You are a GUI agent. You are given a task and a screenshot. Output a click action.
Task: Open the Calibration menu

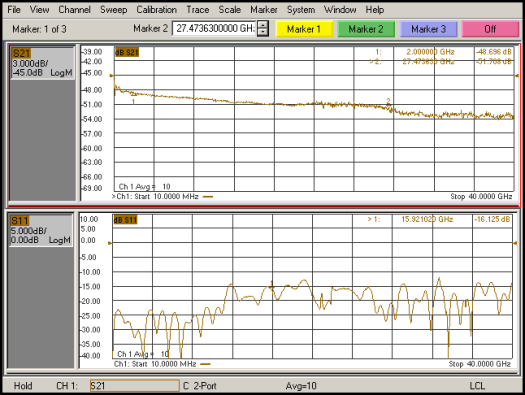156,10
